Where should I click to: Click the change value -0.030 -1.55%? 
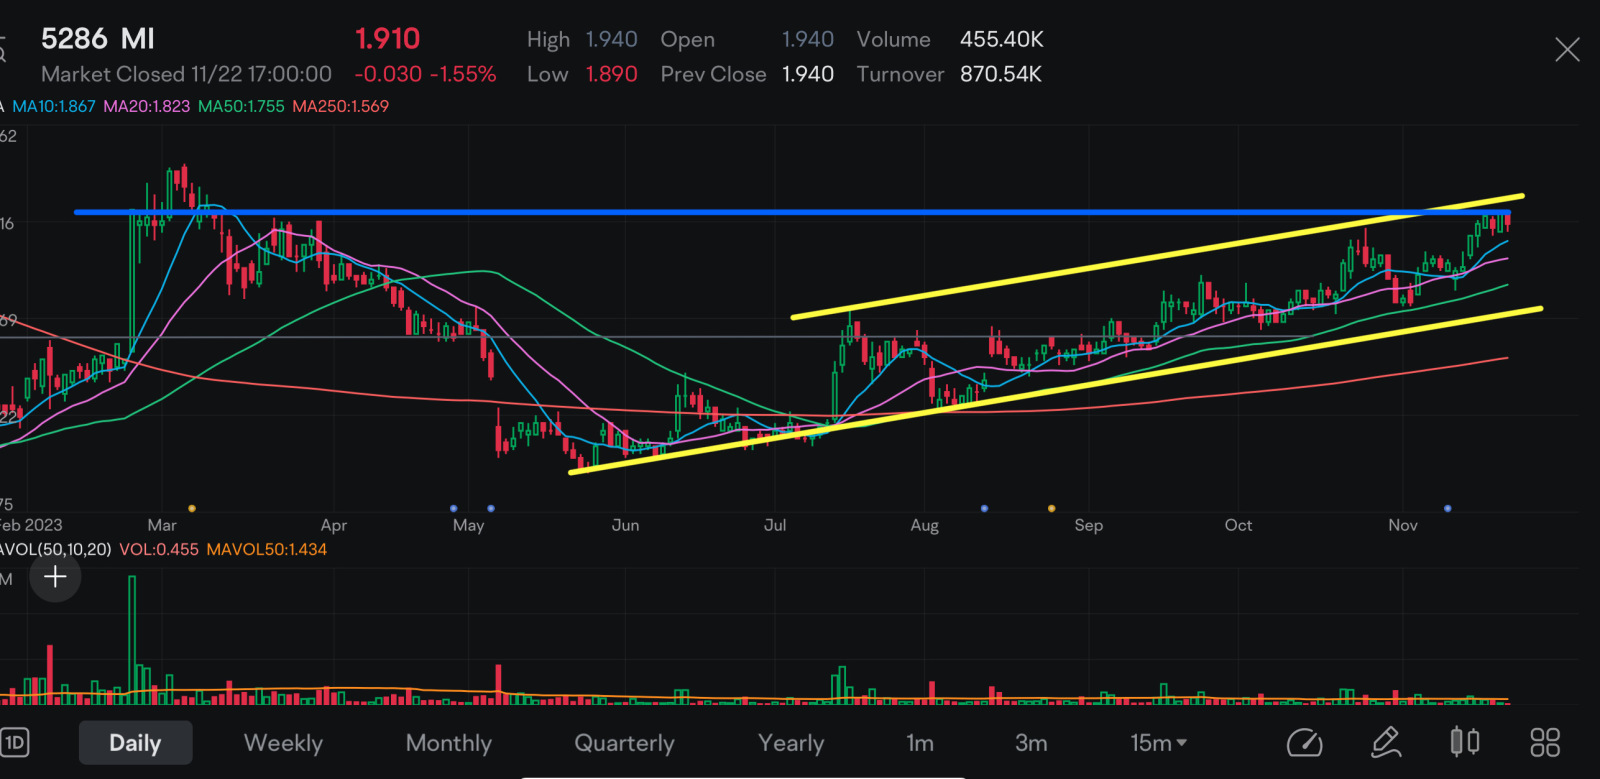pos(425,74)
